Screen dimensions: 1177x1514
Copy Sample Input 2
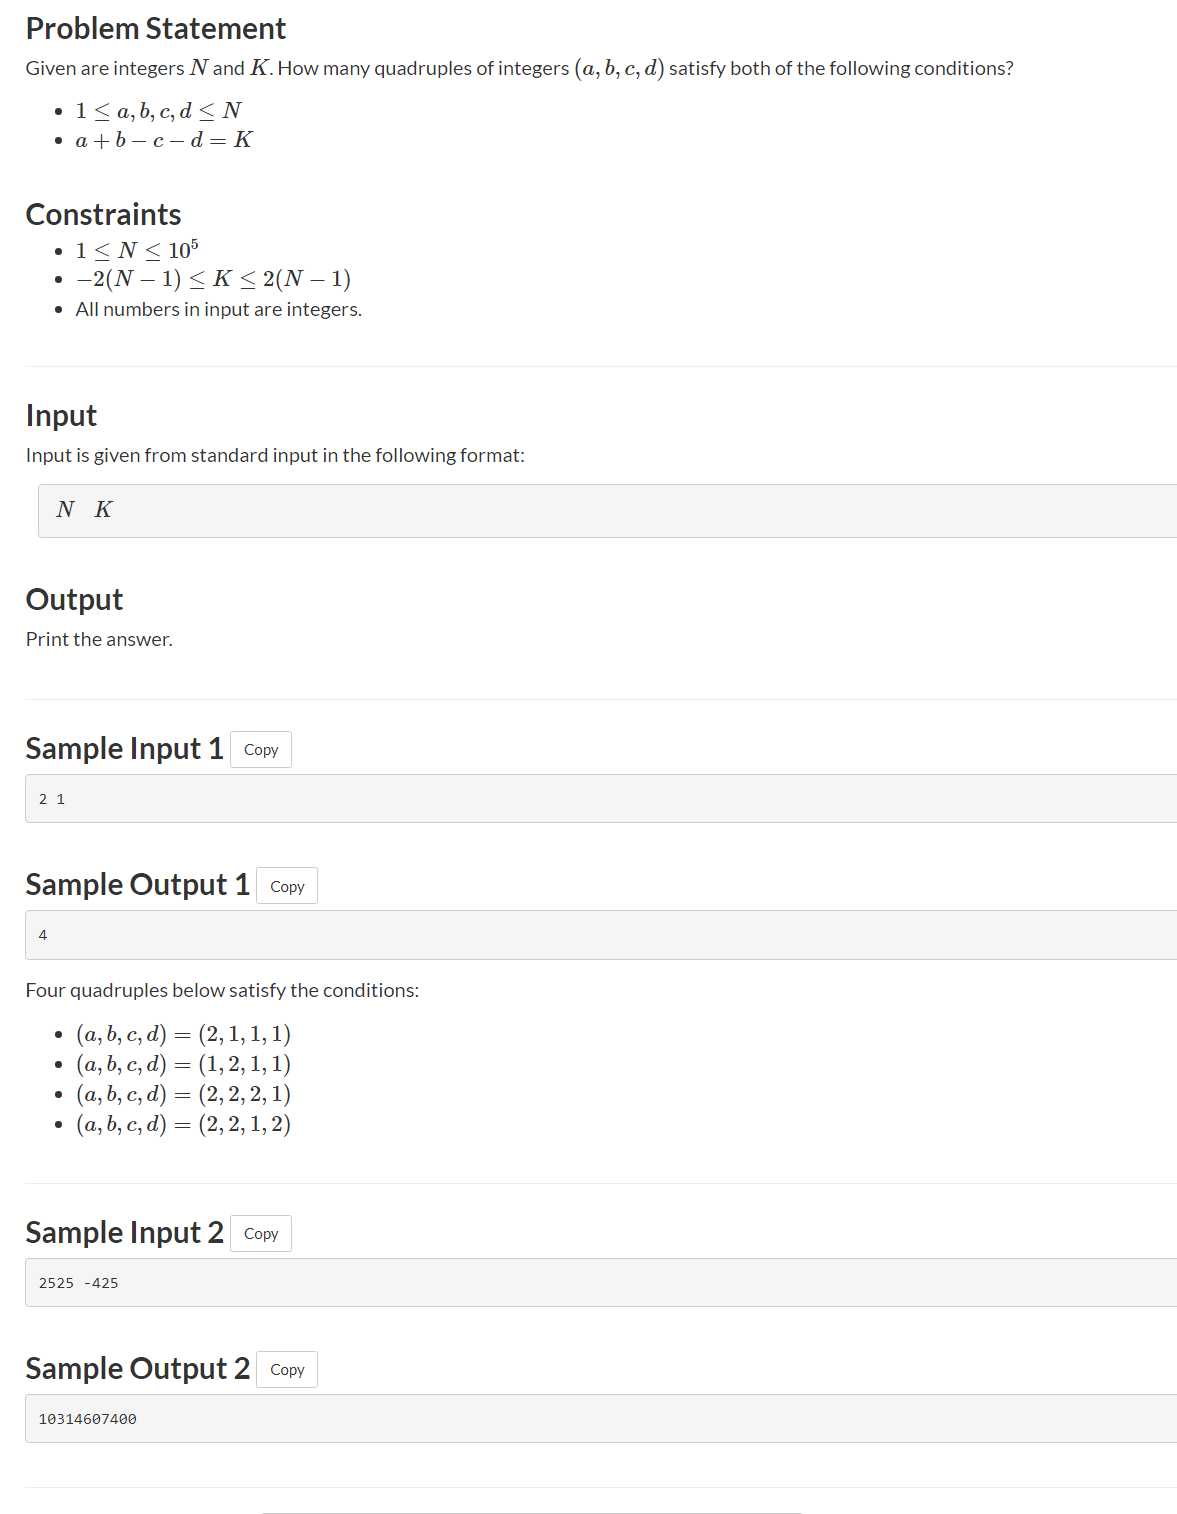(261, 1233)
